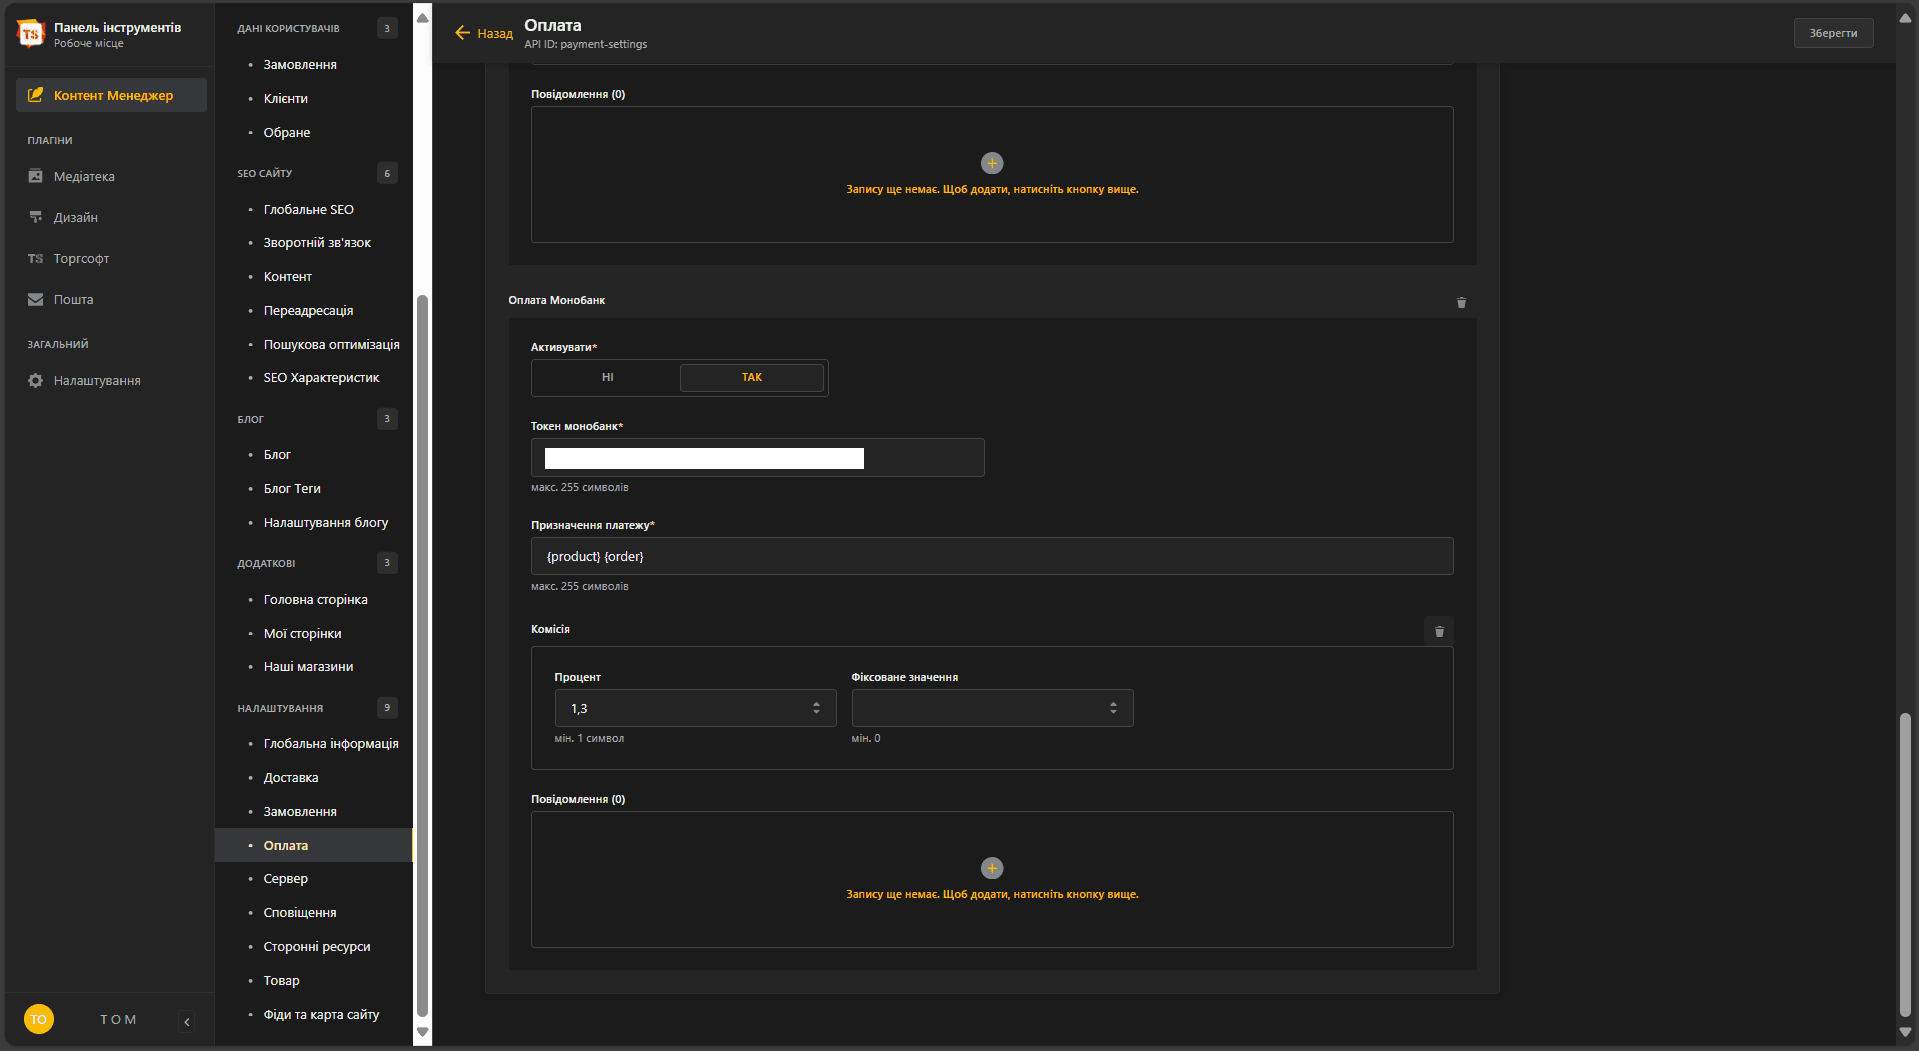Open Дизайн plugin in sidebar
1919x1051 pixels.
pyautogui.click(x=75, y=218)
